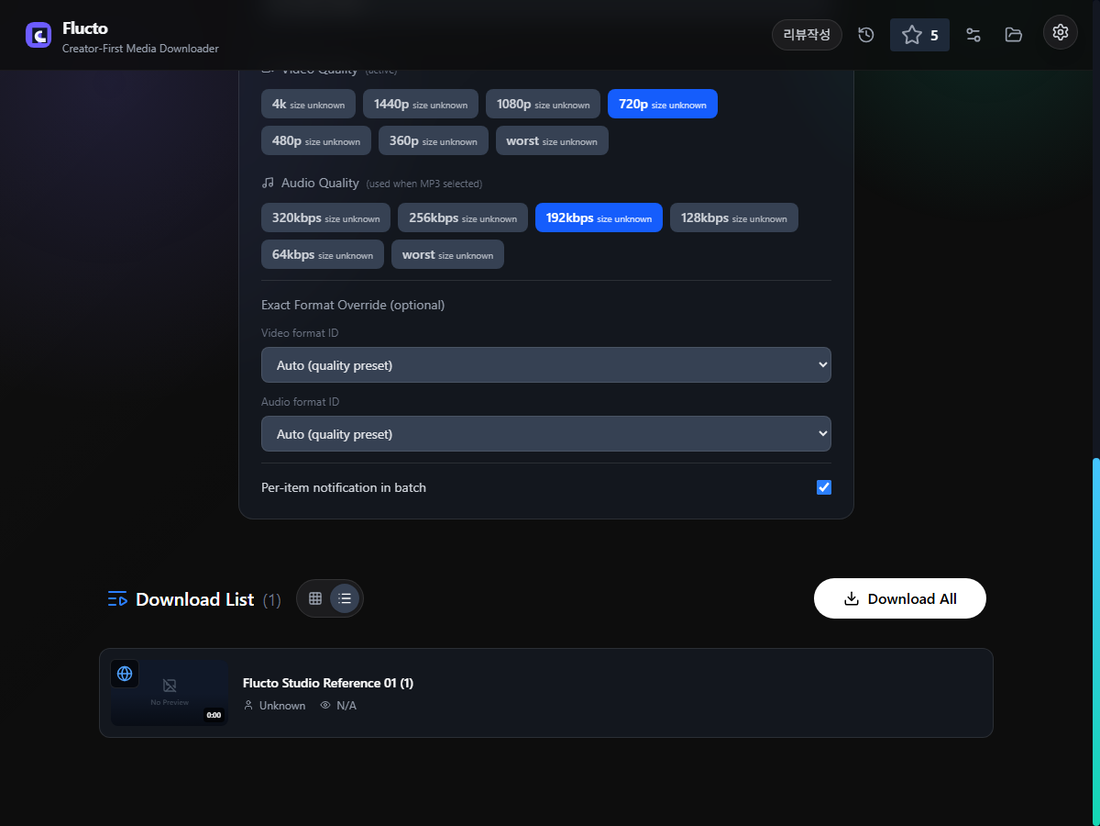The height and width of the screenshot is (826, 1100).
Task: Click the Exact Format Override (optional) label
Action: coord(353,305)
